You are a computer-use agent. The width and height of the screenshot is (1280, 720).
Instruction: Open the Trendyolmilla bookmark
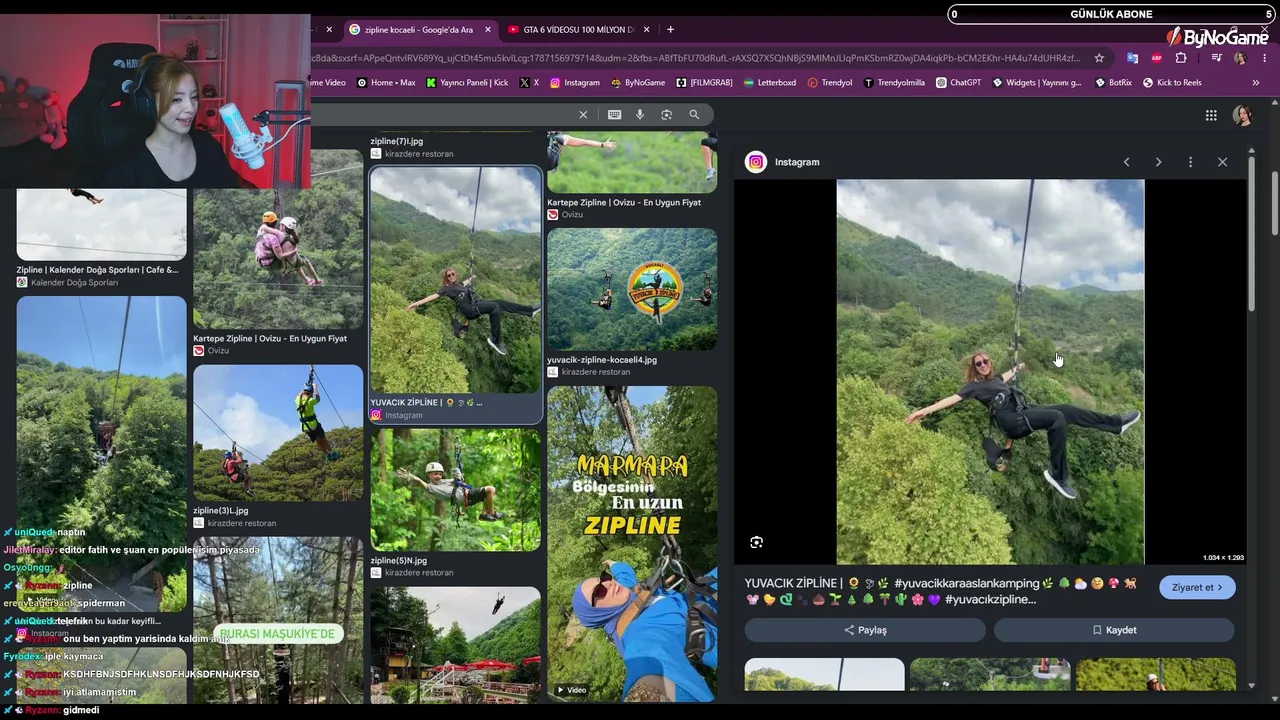pos(895,83)
